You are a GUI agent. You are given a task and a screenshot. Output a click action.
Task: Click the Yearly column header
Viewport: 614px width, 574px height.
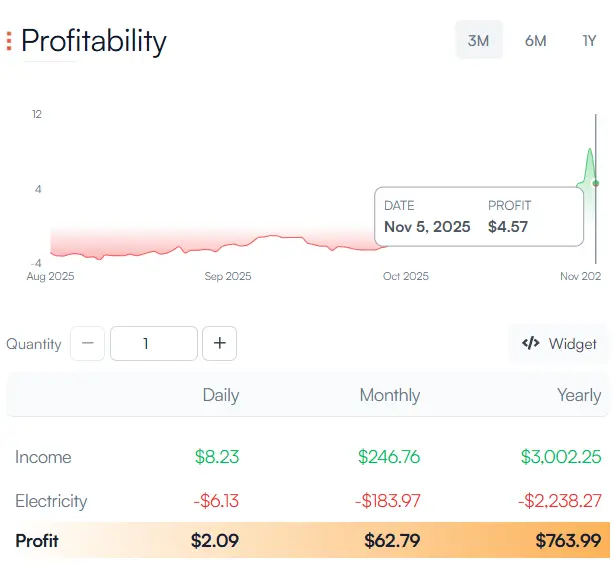(x=578, y=395)
